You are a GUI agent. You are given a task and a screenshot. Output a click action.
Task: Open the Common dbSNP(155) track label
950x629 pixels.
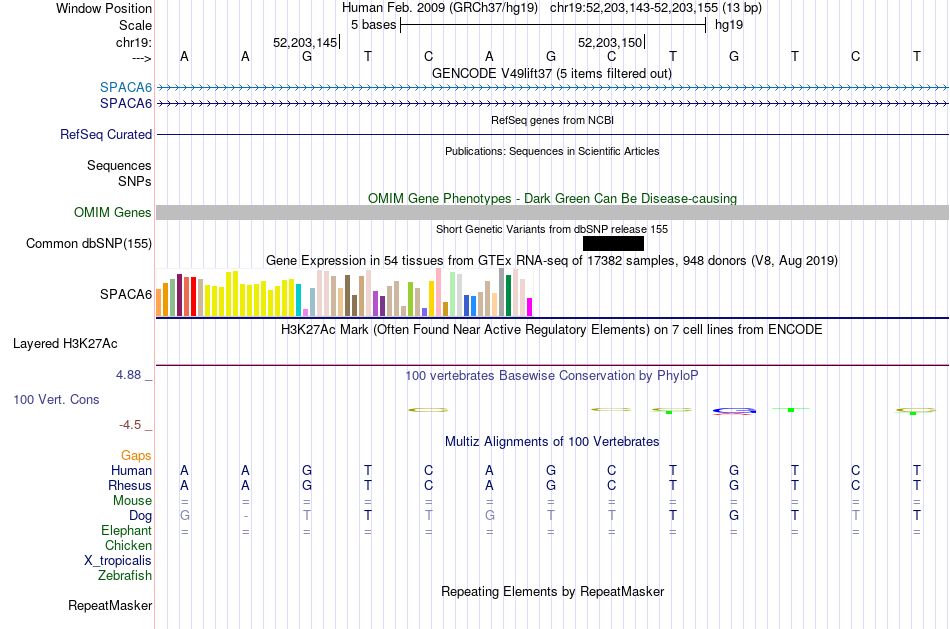tap(89, 244)
